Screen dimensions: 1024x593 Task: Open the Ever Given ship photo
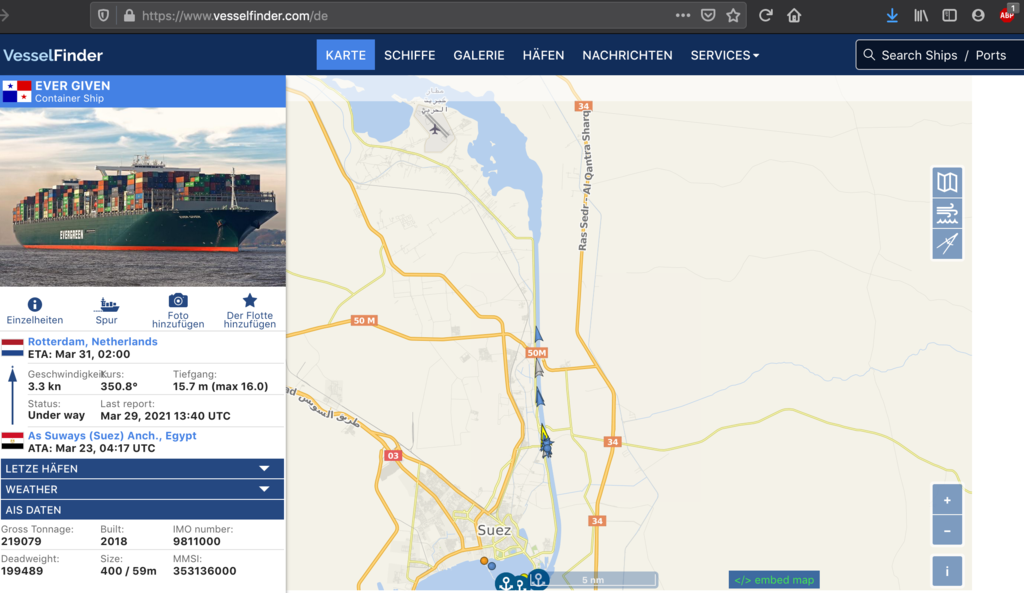[142, 197]
